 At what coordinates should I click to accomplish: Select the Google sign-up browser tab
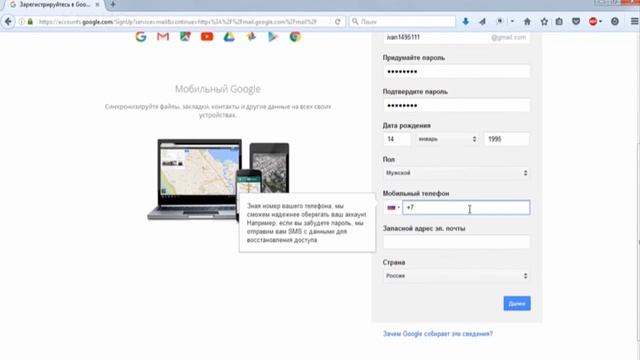55,5
